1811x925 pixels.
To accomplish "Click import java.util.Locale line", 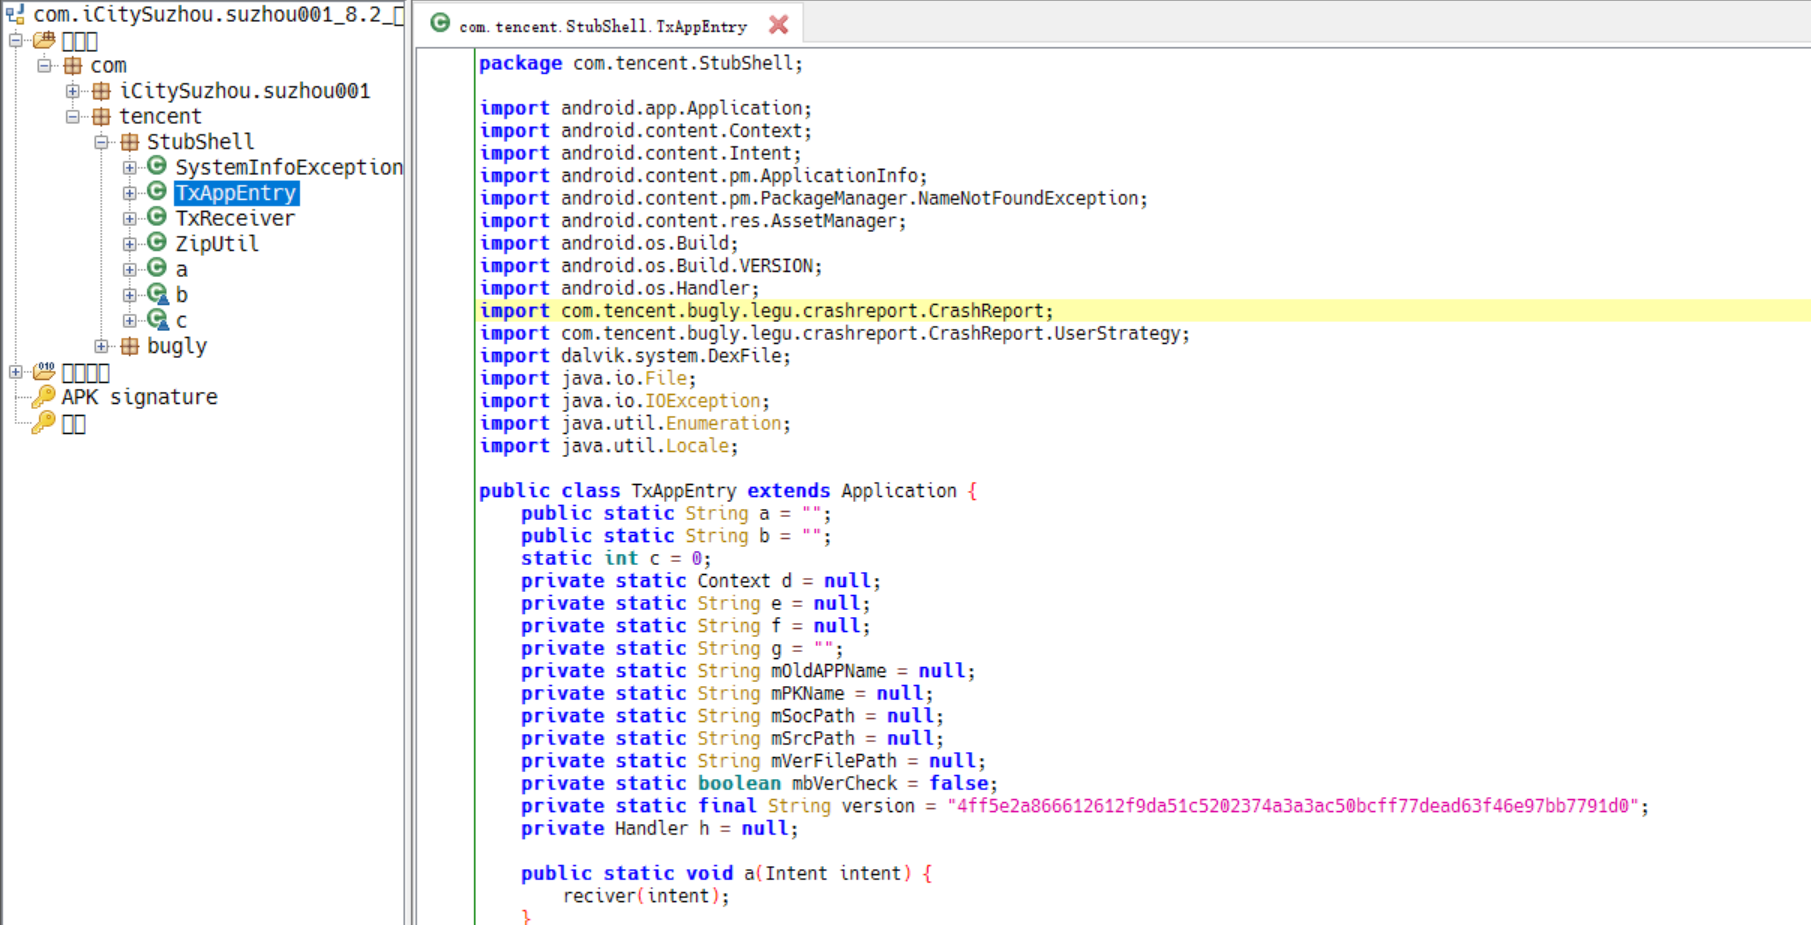I will [x=609, y=446].
